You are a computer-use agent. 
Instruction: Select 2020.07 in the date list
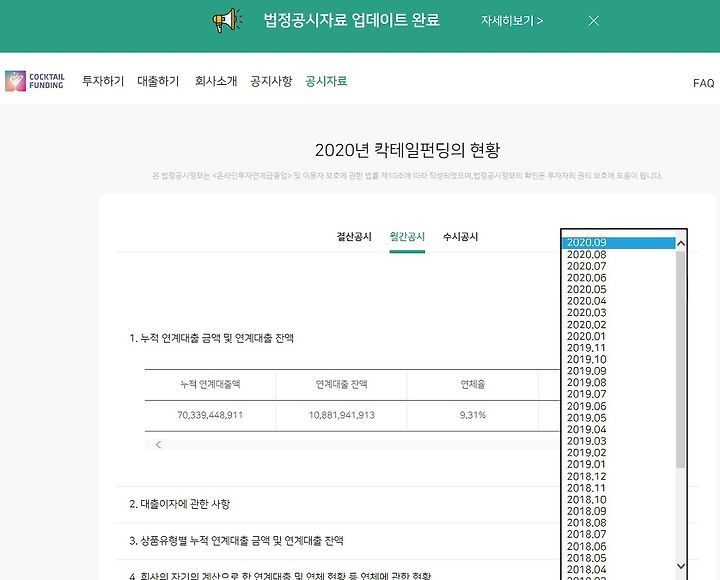pos(619,266)
